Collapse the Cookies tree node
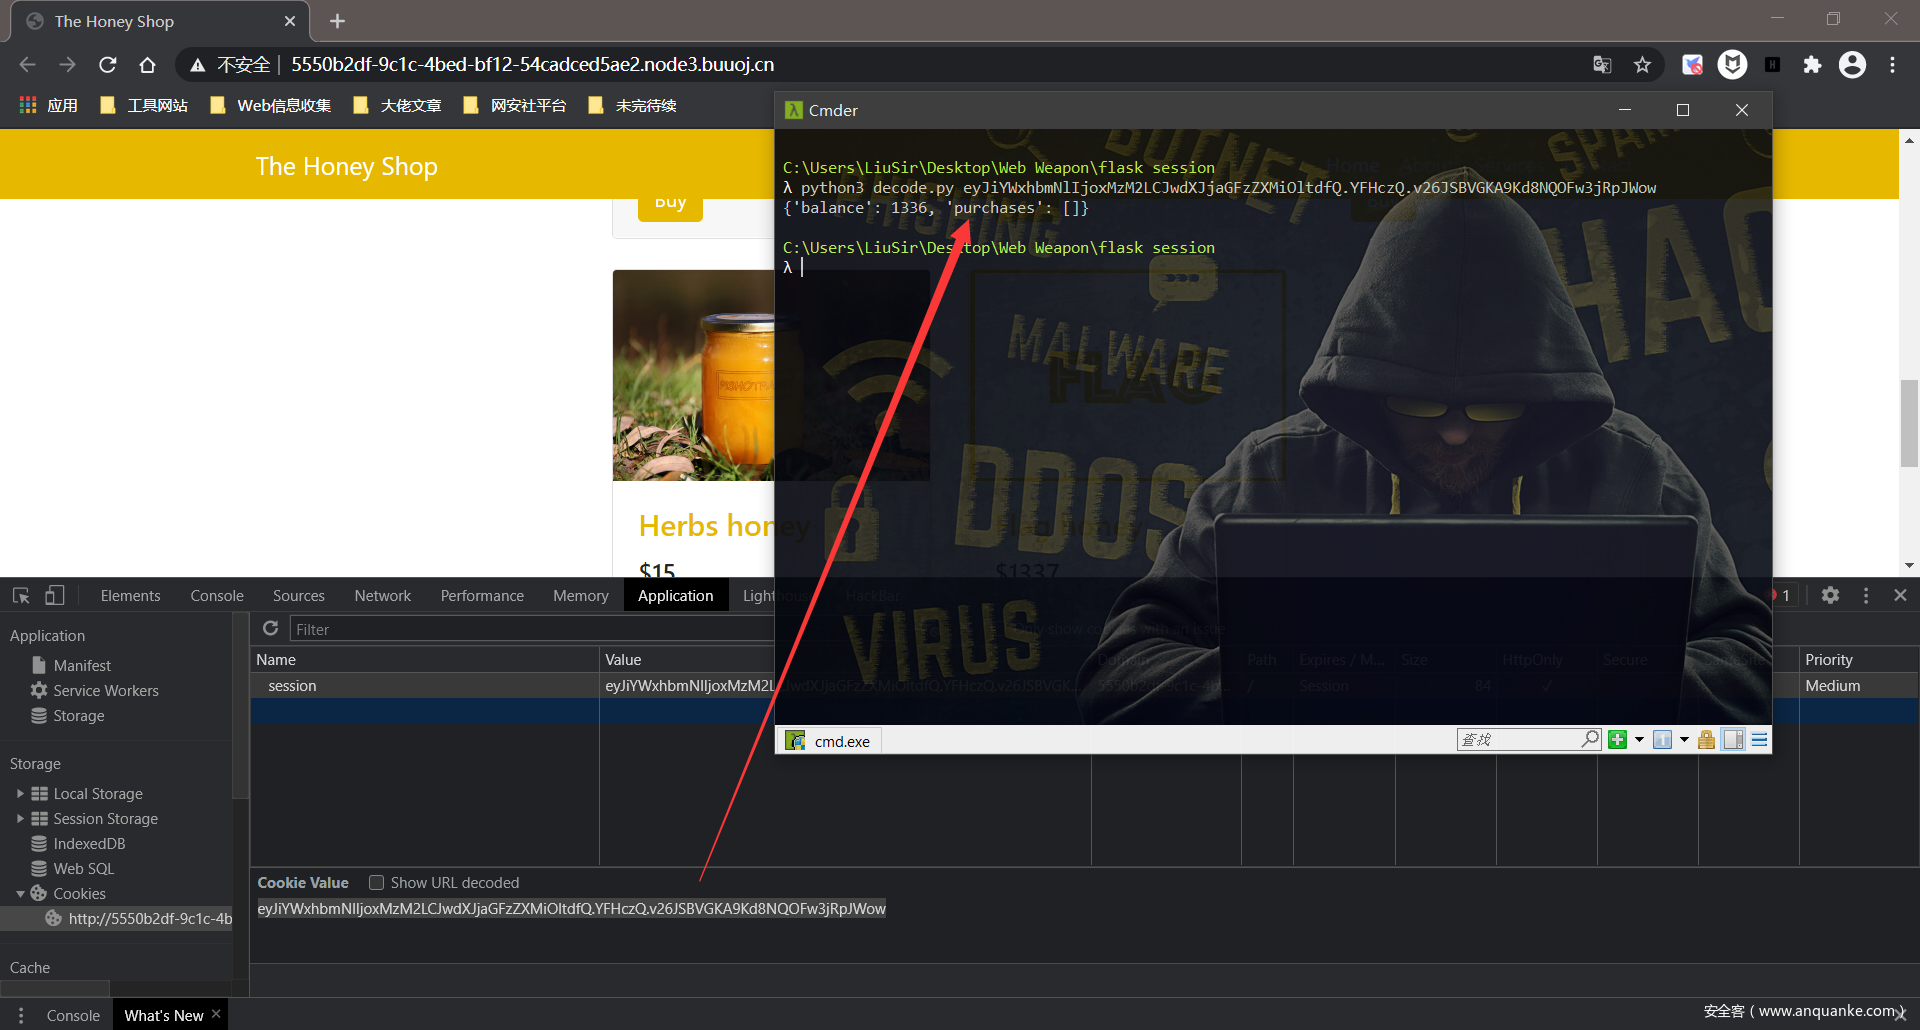Screen dimensions: 1920x1030 pyautogui.click(x=20, y=894)
